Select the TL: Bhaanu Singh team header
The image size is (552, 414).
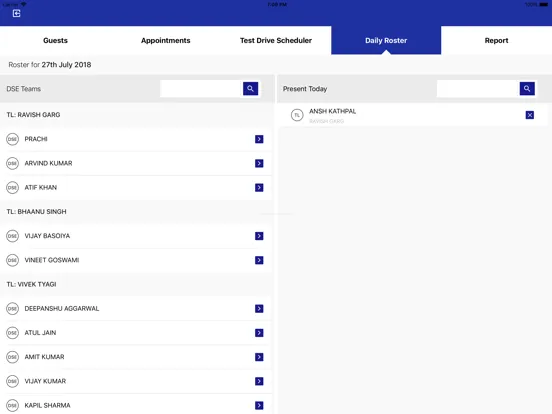tap(136, 212)
